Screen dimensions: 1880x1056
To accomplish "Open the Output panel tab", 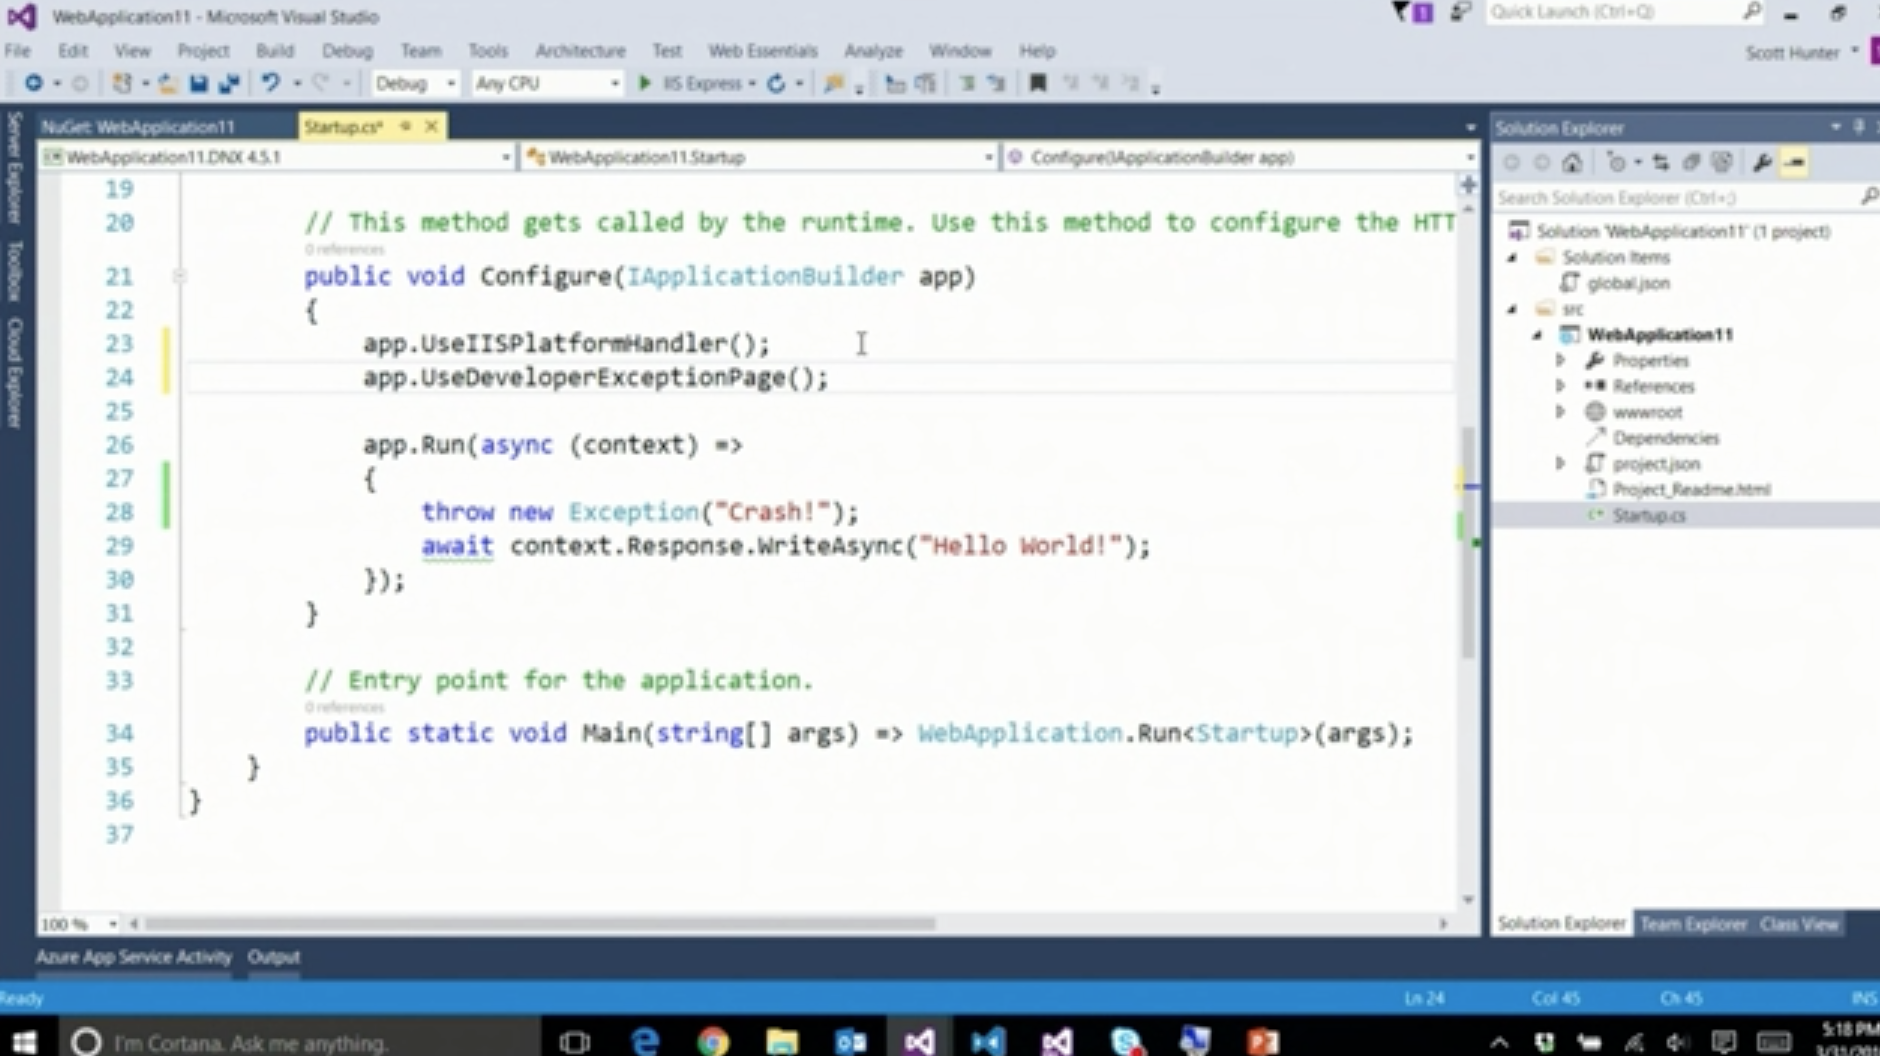I will pyautogui.click(x=274, y=957).
